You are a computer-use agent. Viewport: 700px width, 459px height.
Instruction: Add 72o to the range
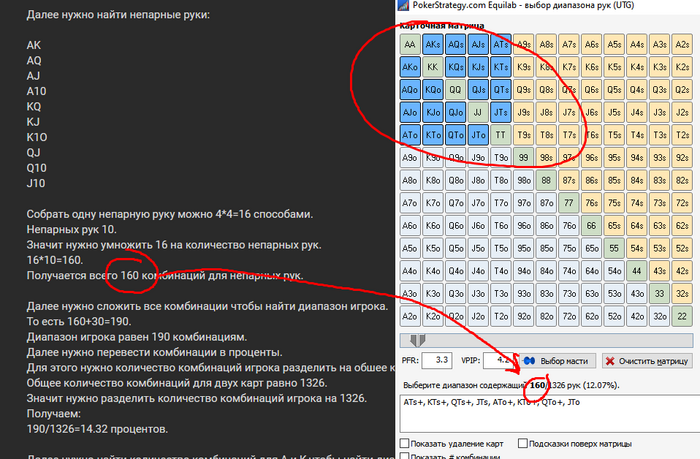[569, 316]
